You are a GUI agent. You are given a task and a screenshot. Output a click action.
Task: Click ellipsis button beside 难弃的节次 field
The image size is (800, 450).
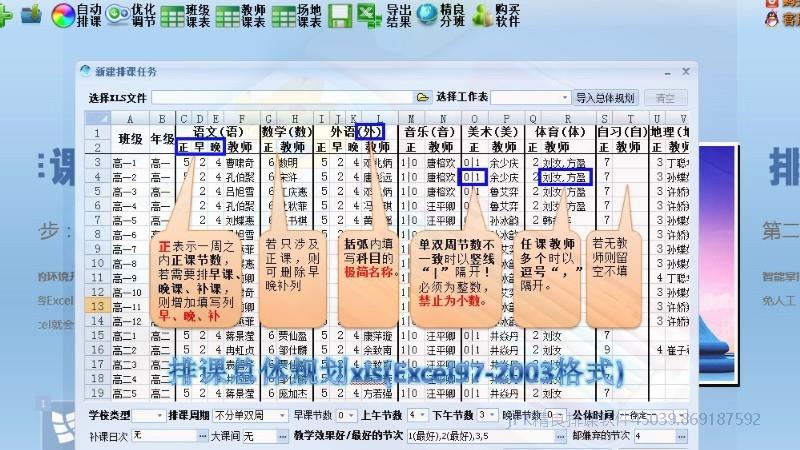[x=682, y=436]
